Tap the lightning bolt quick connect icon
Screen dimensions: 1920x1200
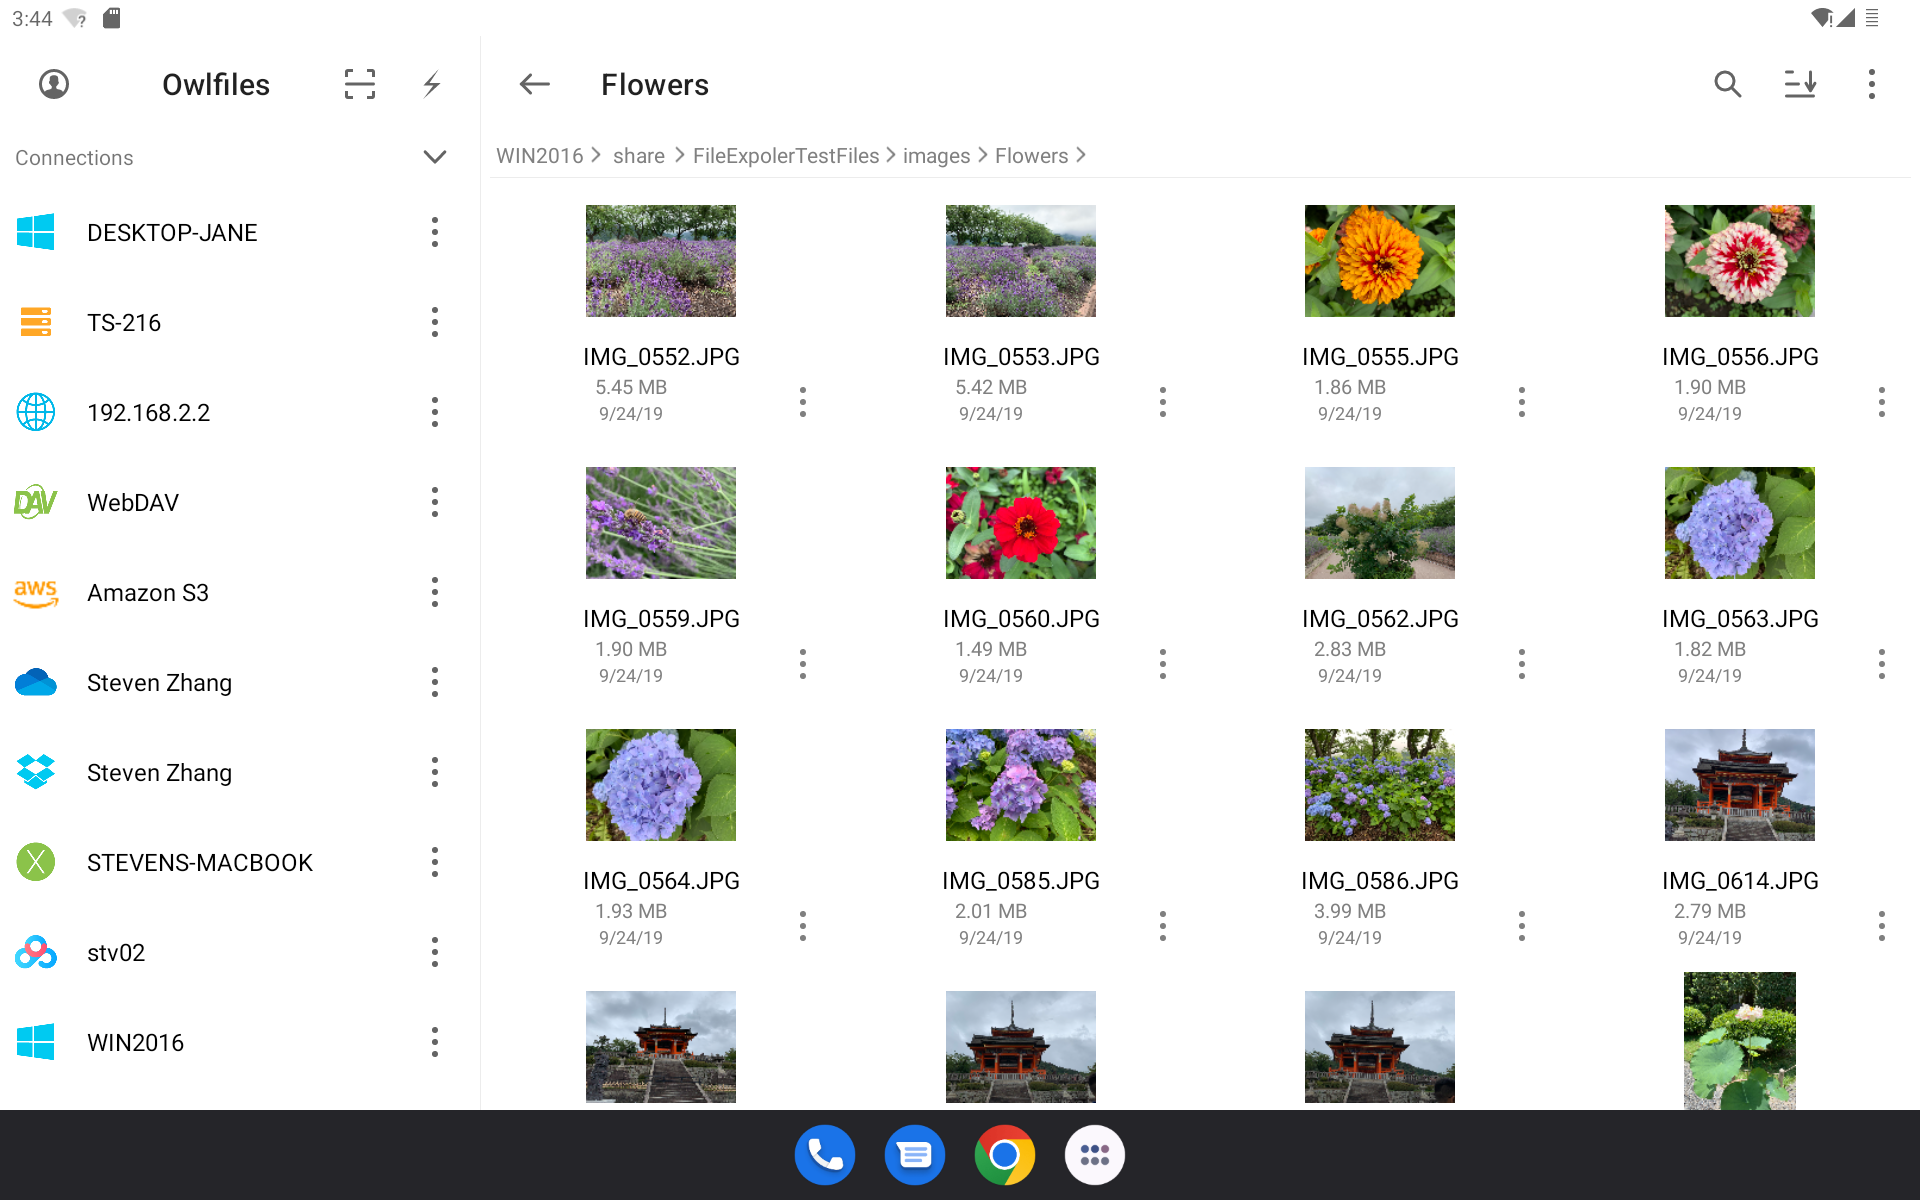tap(432, 84)
